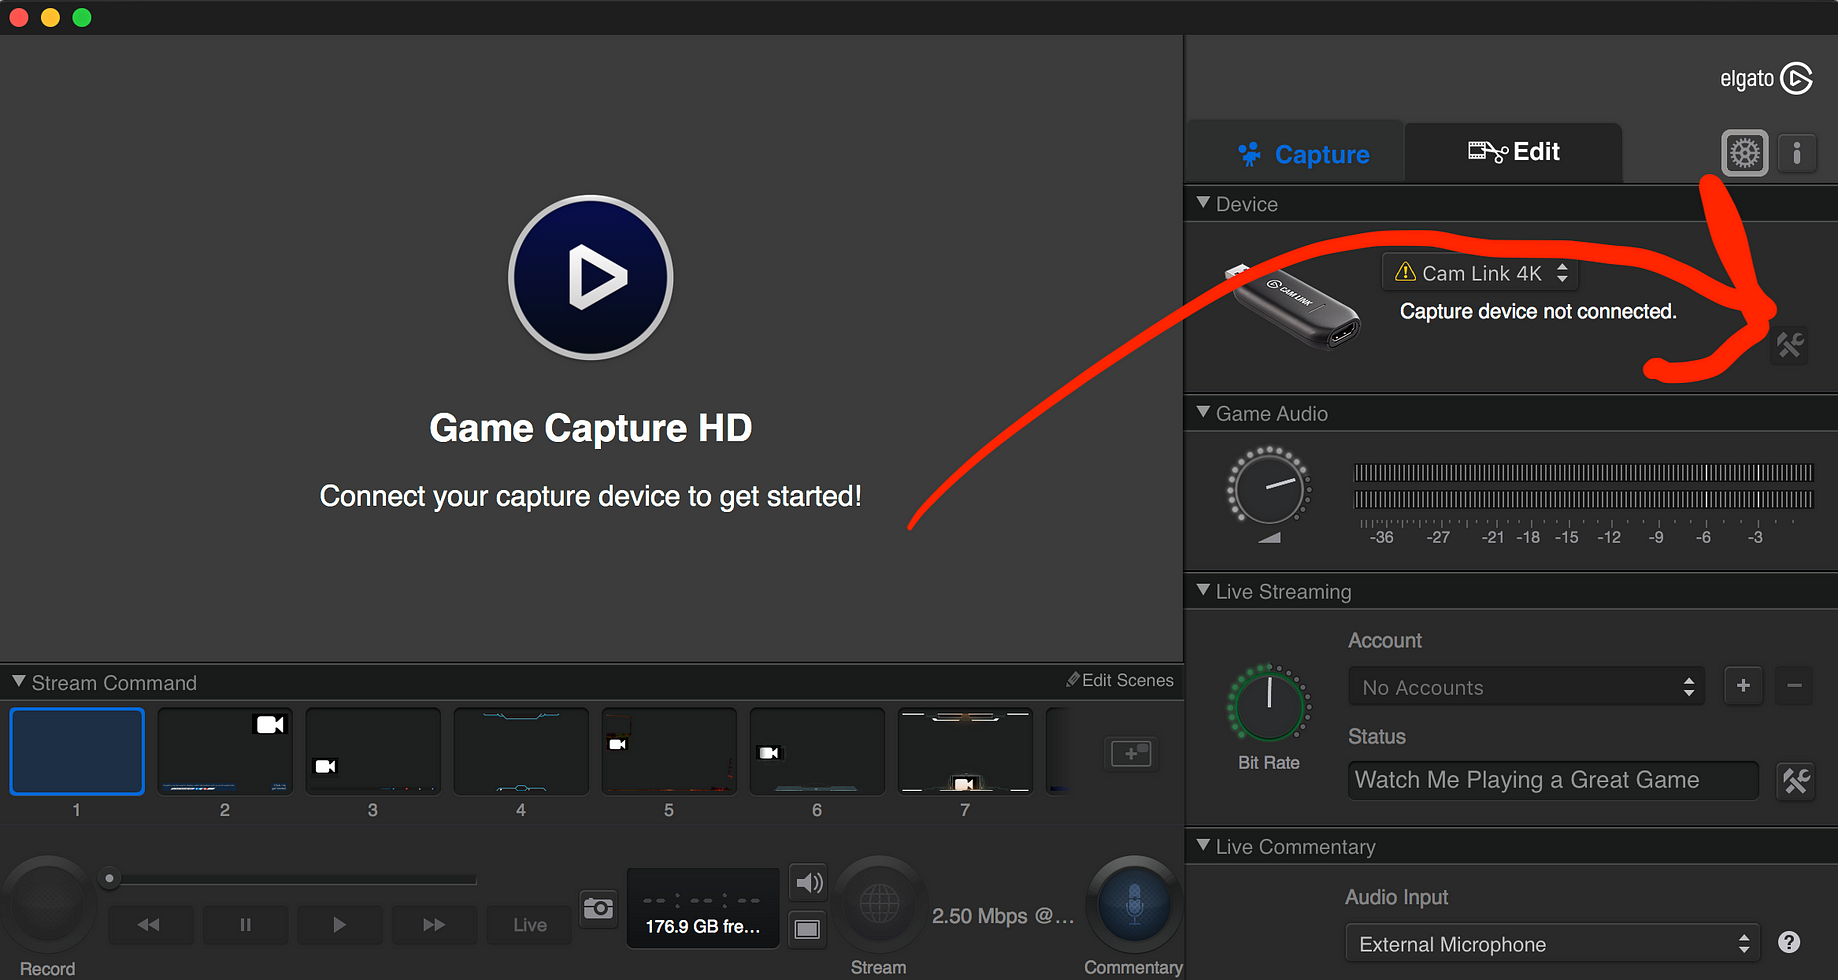This screenshot has height=980, width=1838.
Task: Rewind playback
Action: [x=149, y=925]
